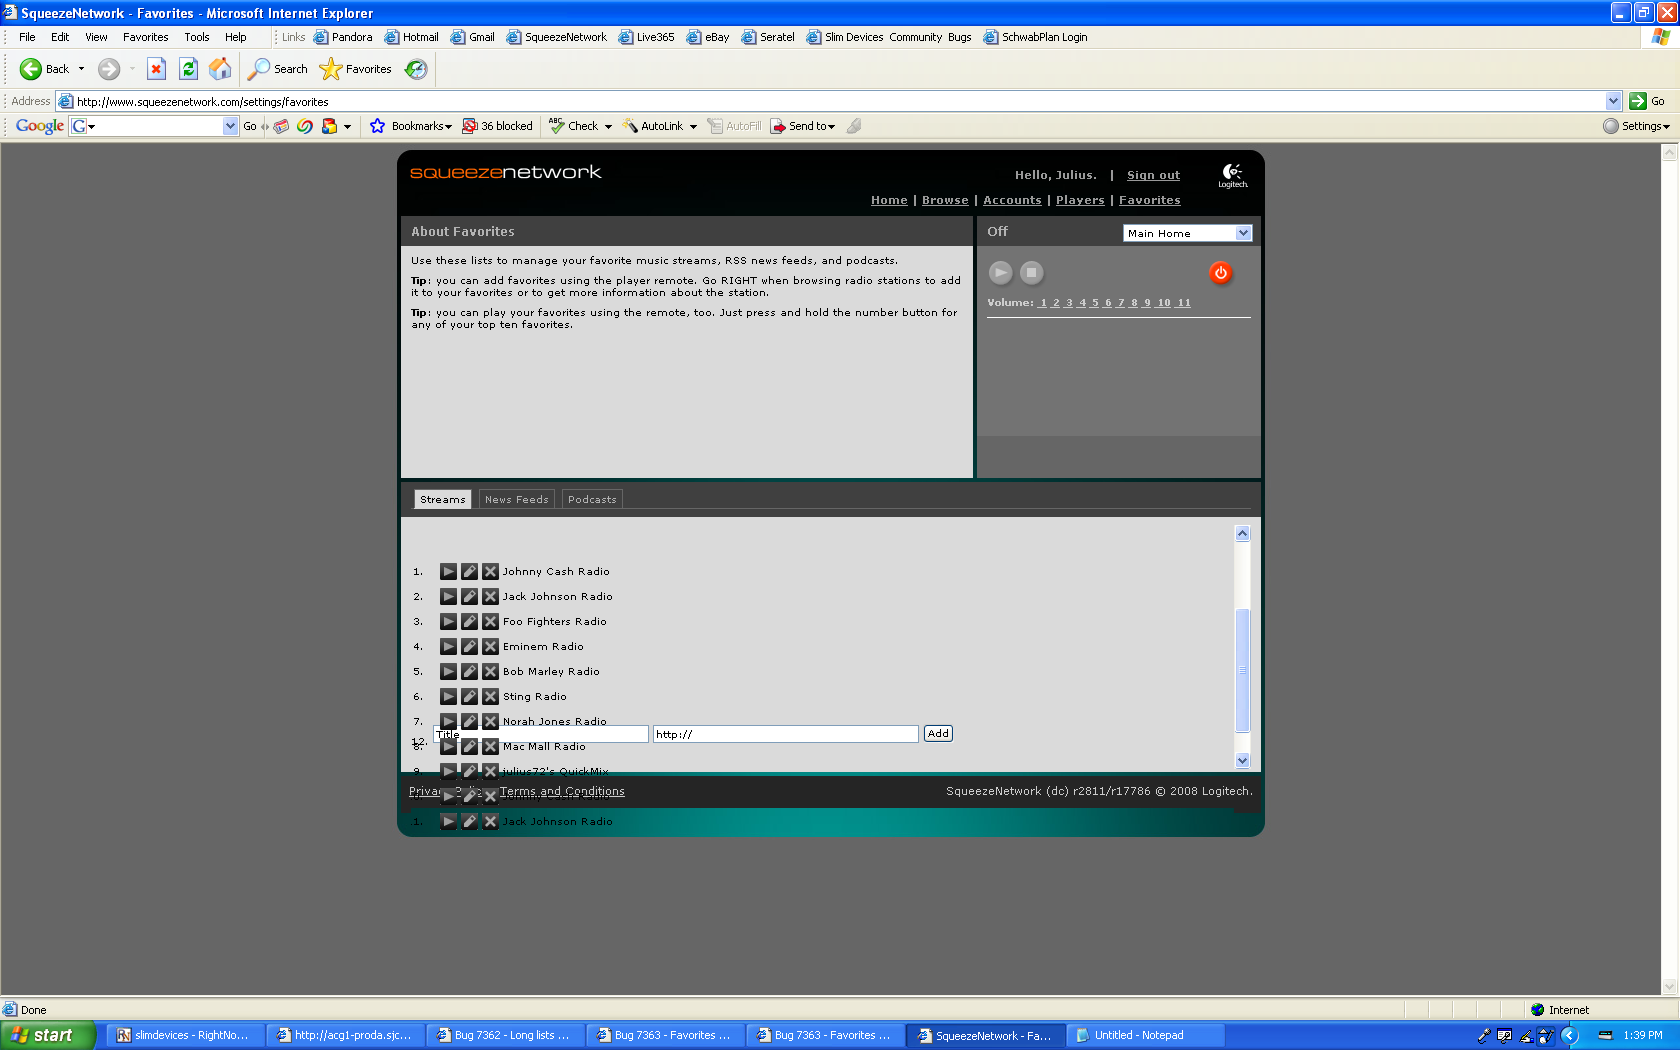
Task: Click the Sign out link
Action: [x=1153, y=175]
